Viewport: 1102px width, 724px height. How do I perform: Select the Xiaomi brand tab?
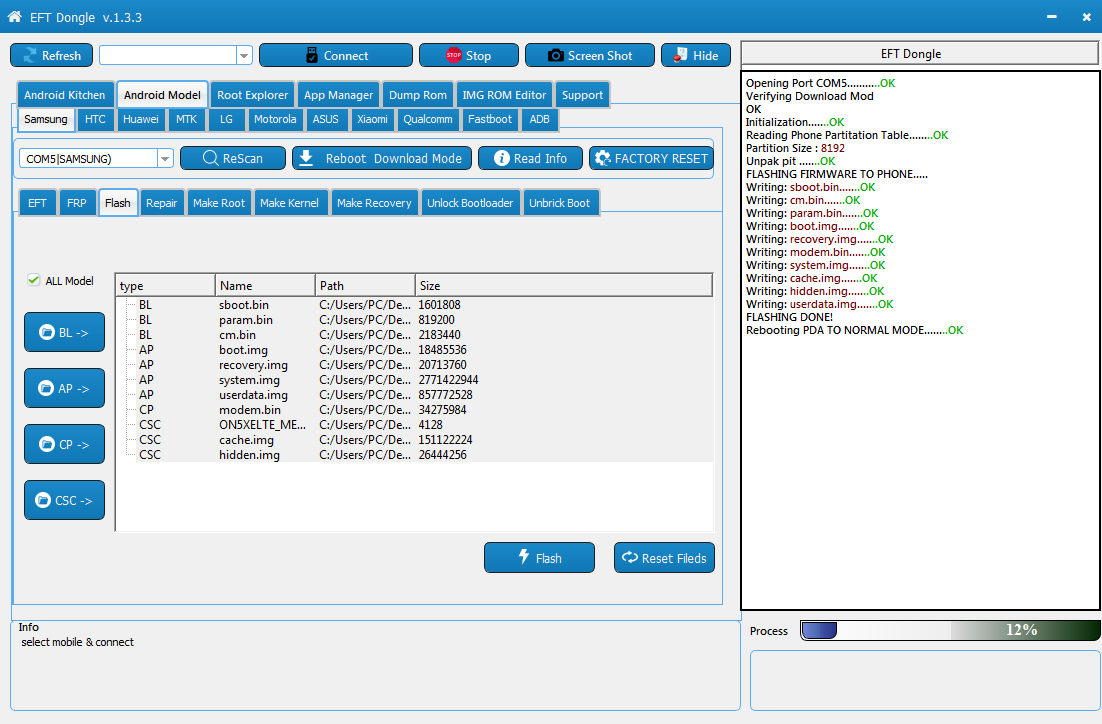pos(372,119)
